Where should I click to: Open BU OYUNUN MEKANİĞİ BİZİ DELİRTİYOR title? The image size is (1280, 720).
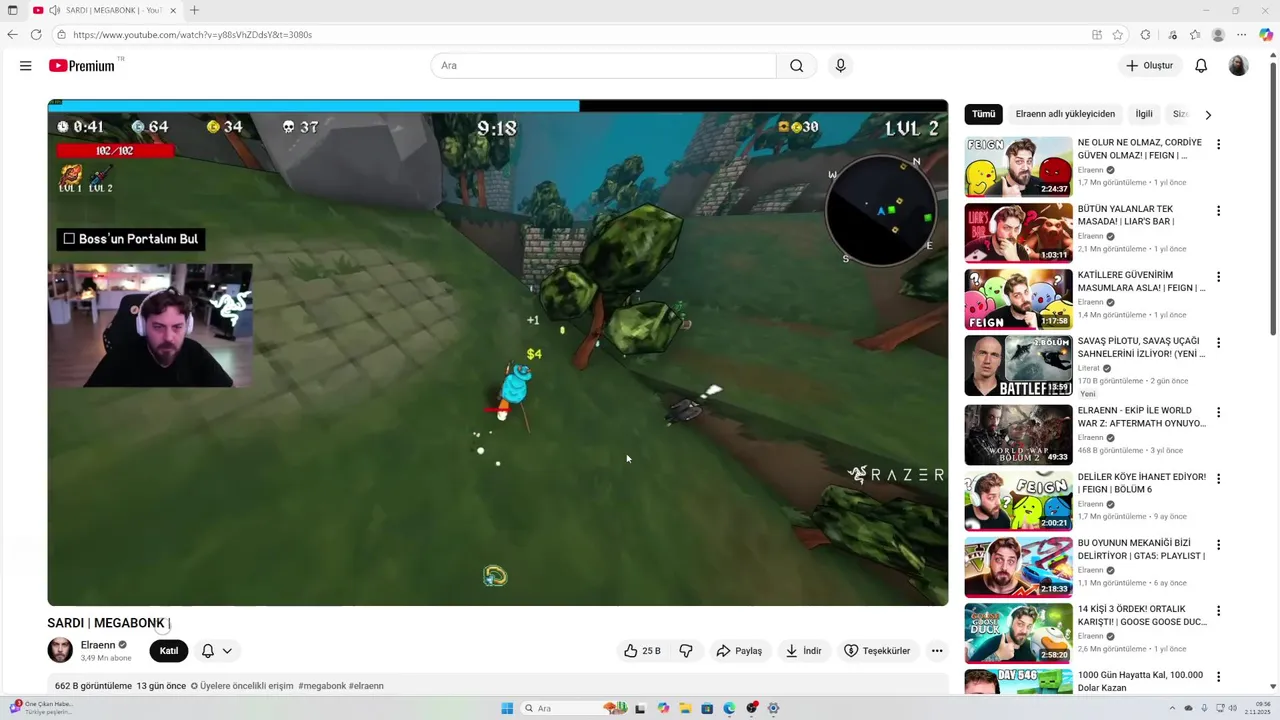pyautogui.click(x=1141, y=549)
